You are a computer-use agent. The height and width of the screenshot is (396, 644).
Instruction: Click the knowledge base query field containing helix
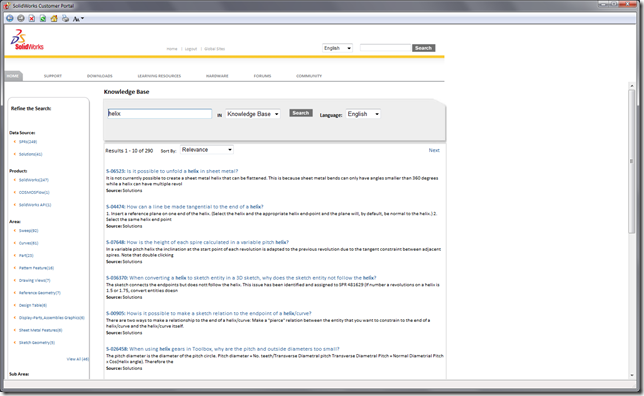click(159, 114)
